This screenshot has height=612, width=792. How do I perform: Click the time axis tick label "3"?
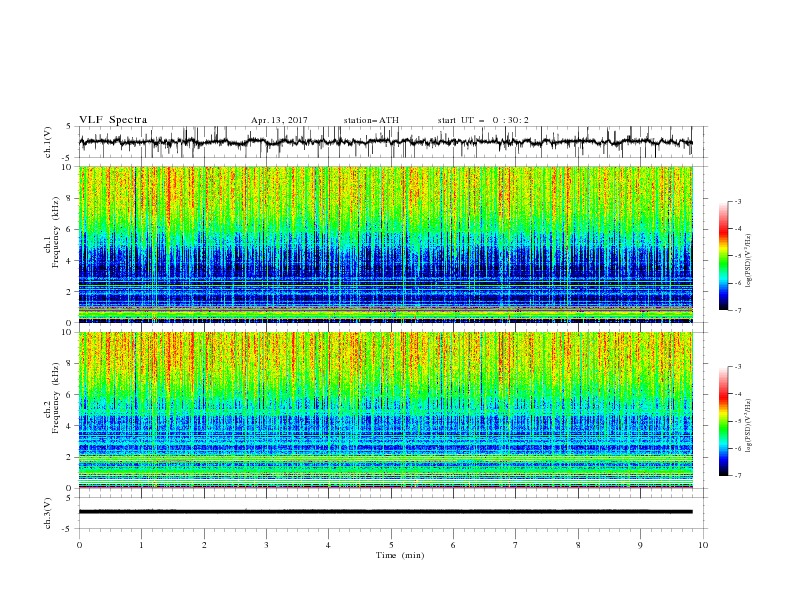266,545
